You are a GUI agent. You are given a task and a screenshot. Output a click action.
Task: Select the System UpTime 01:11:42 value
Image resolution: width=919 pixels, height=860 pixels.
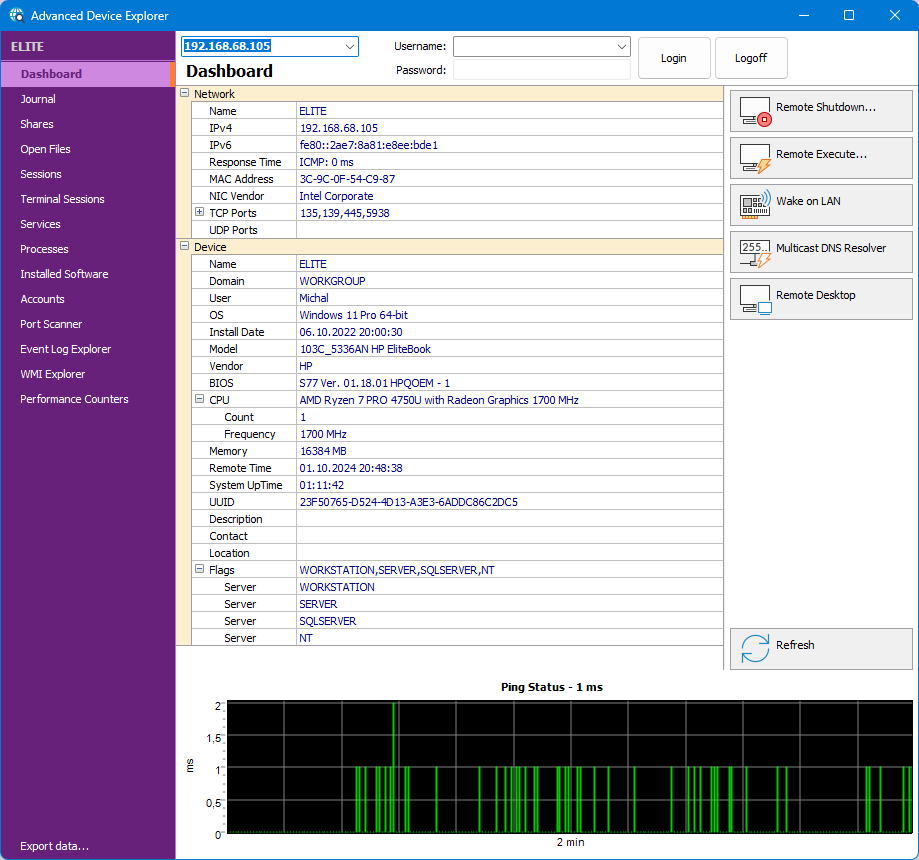(x=322, y=485)
